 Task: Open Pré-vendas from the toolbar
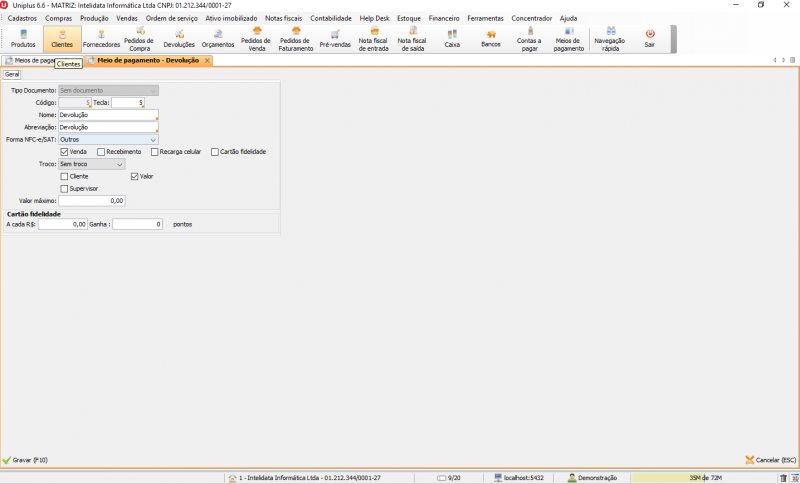click(335, 39)
